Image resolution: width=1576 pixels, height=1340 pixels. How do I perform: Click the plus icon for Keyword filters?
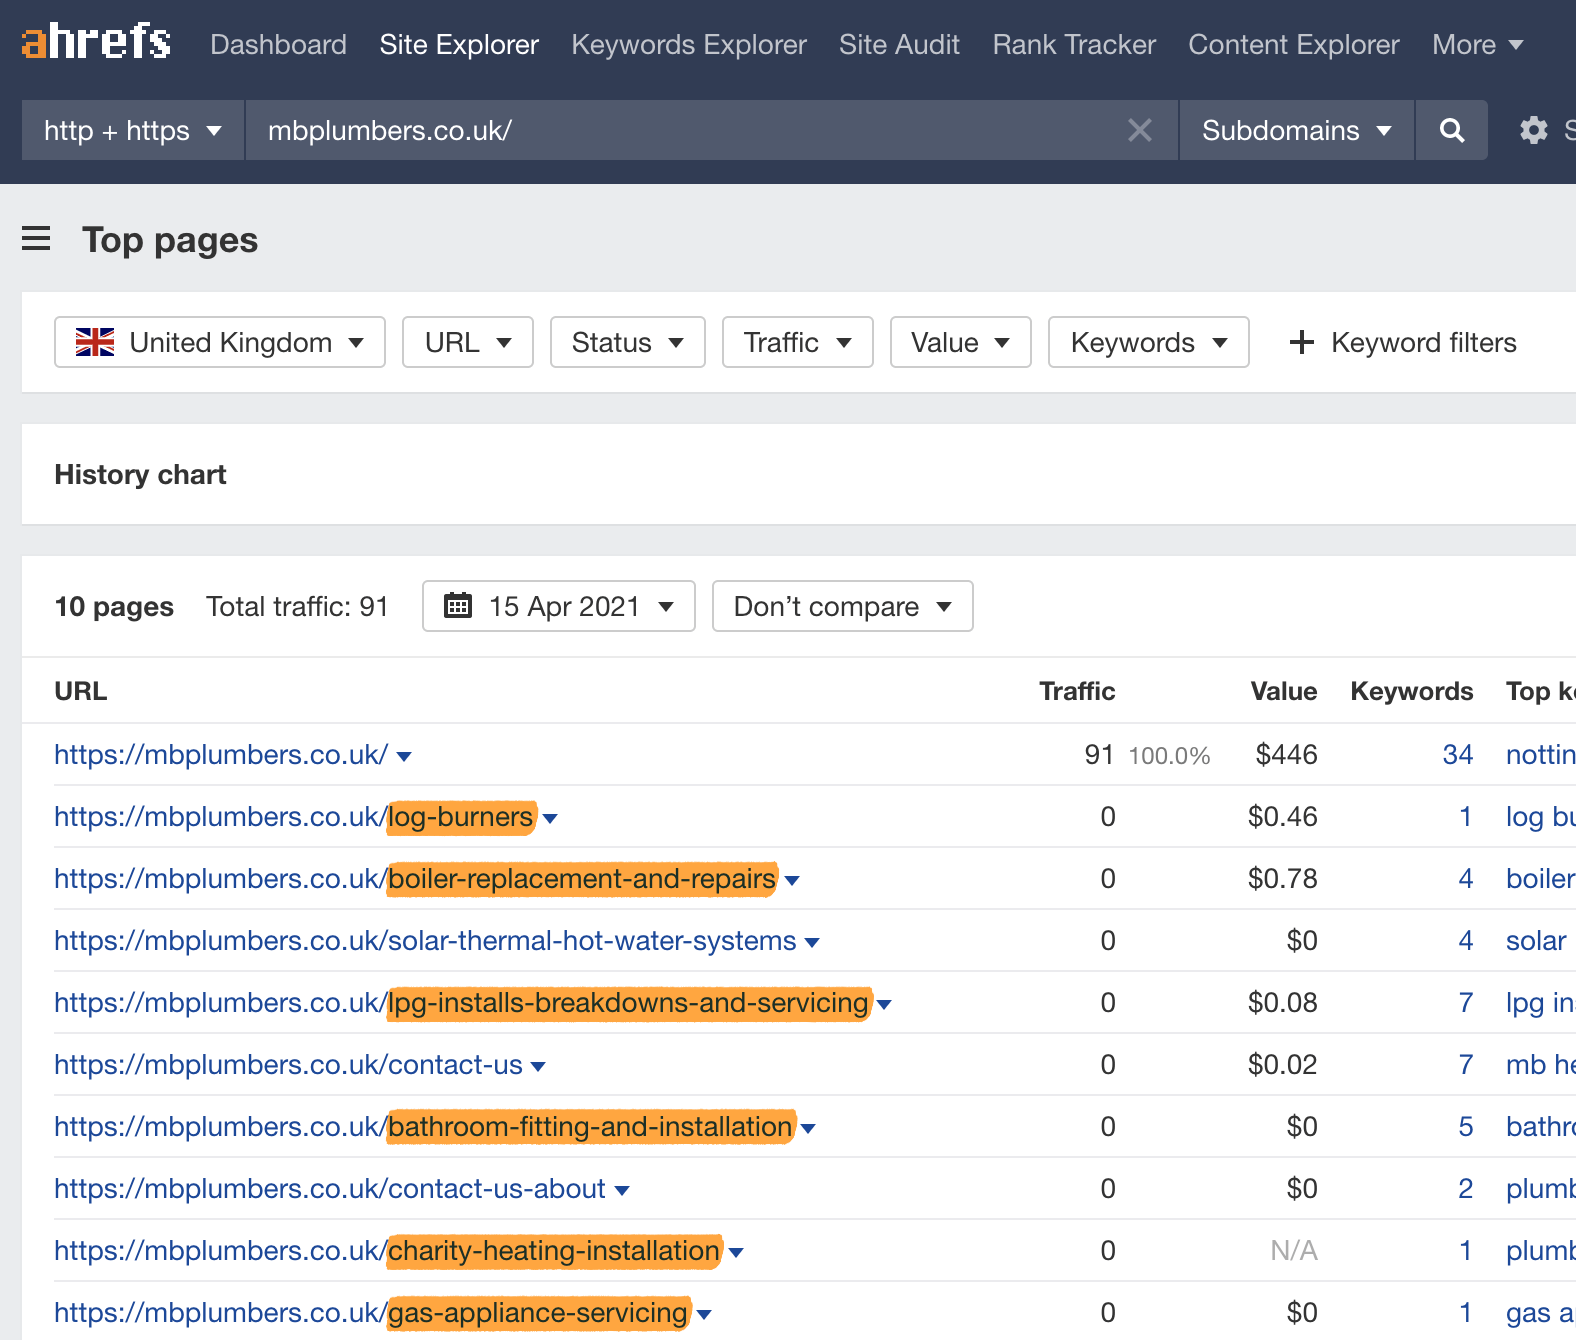1301,343
